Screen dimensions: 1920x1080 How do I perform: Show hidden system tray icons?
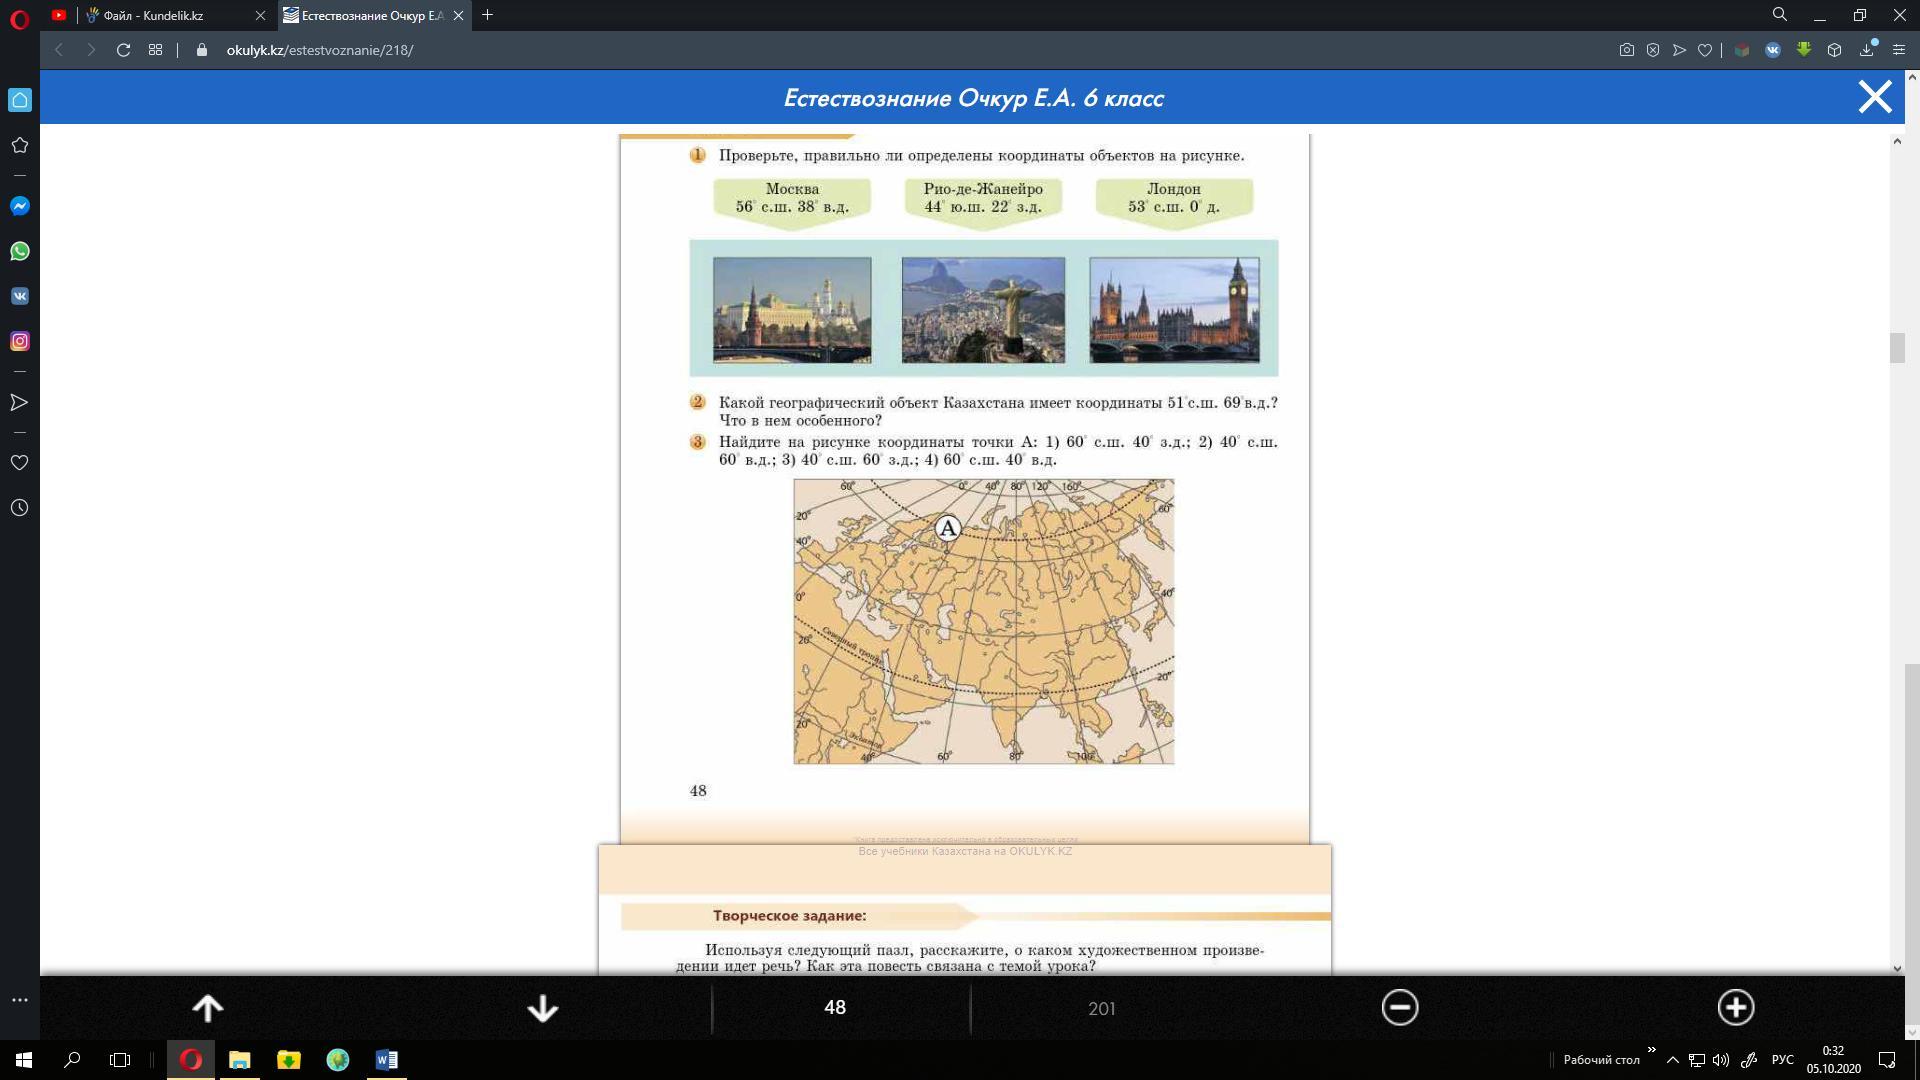pyautogui.click(x=1672, y=1060)
